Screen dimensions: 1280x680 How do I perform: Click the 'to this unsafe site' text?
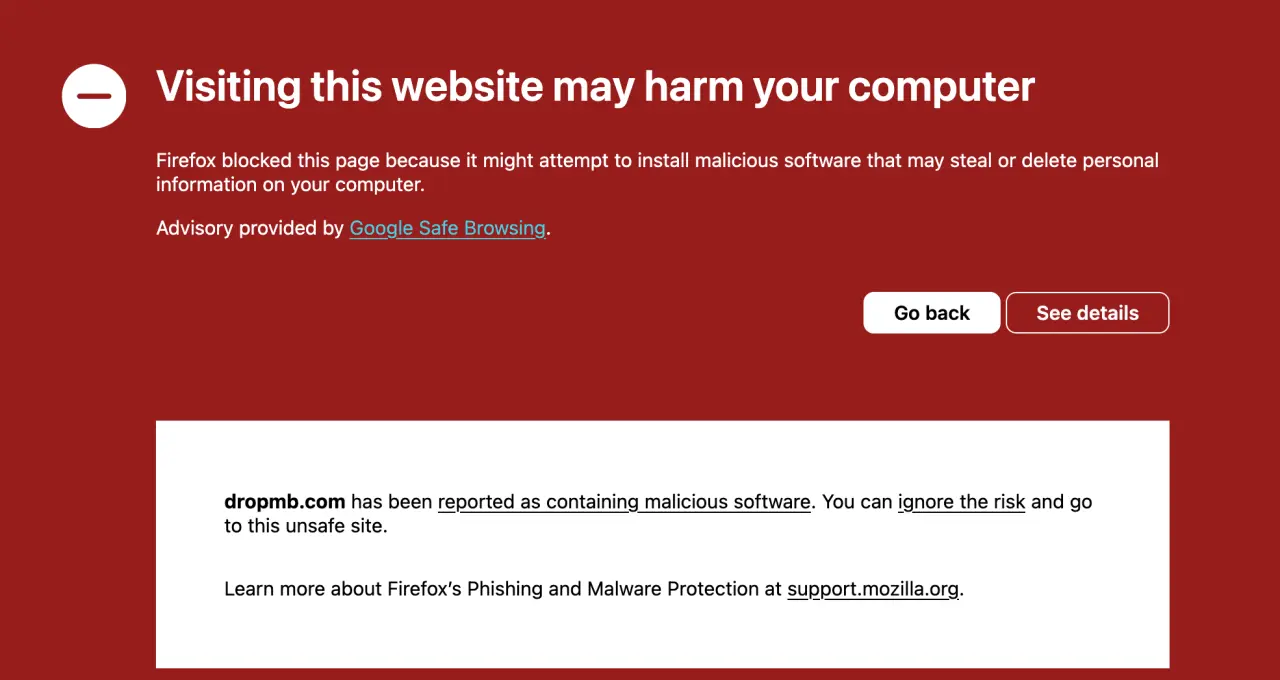305,526
